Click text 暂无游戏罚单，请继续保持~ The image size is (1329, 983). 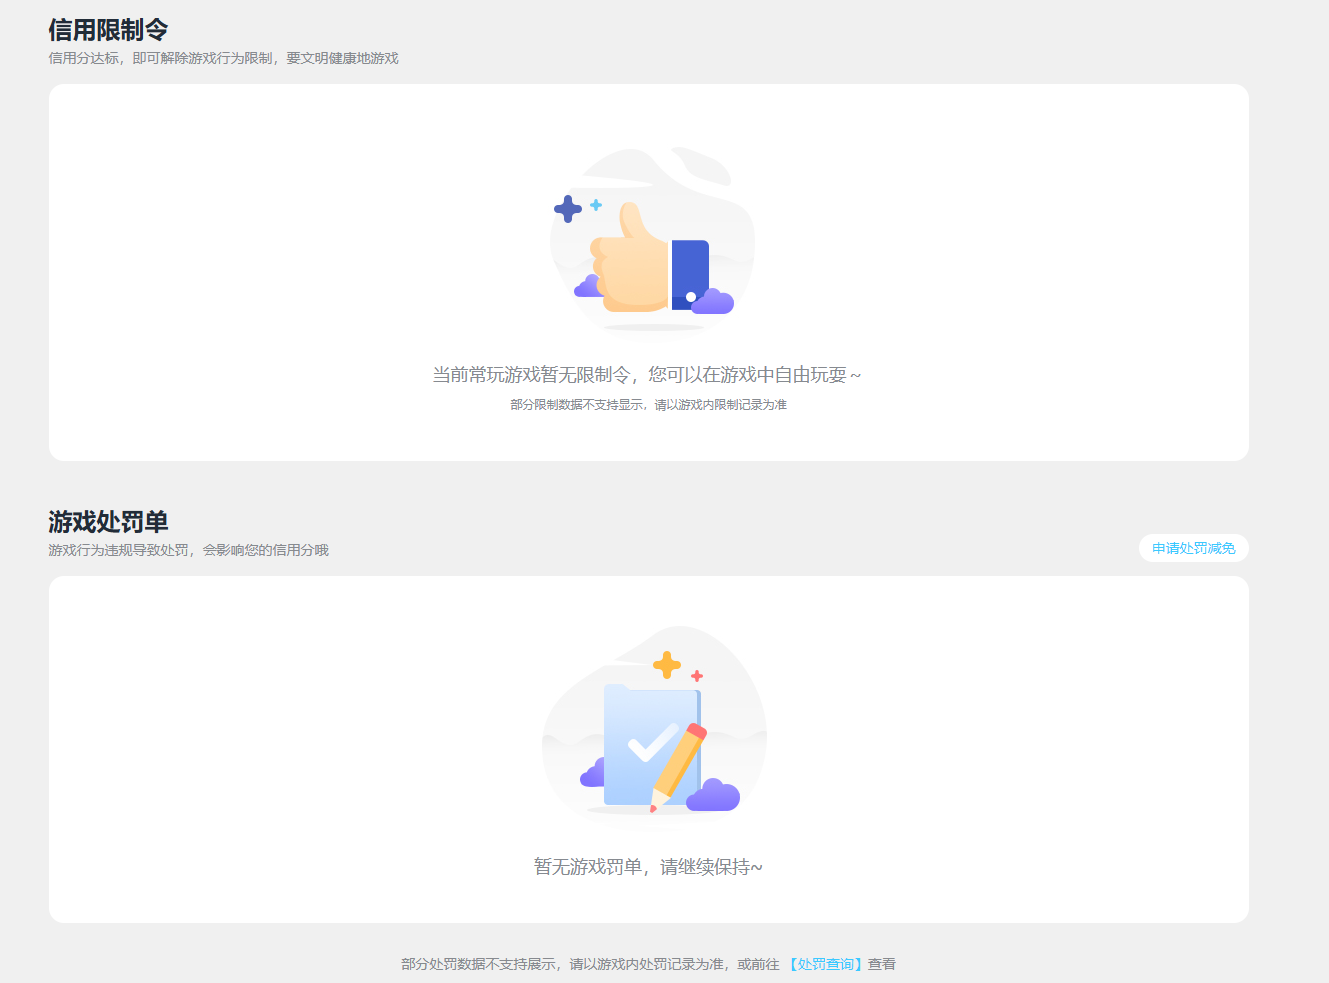[648, 867]
